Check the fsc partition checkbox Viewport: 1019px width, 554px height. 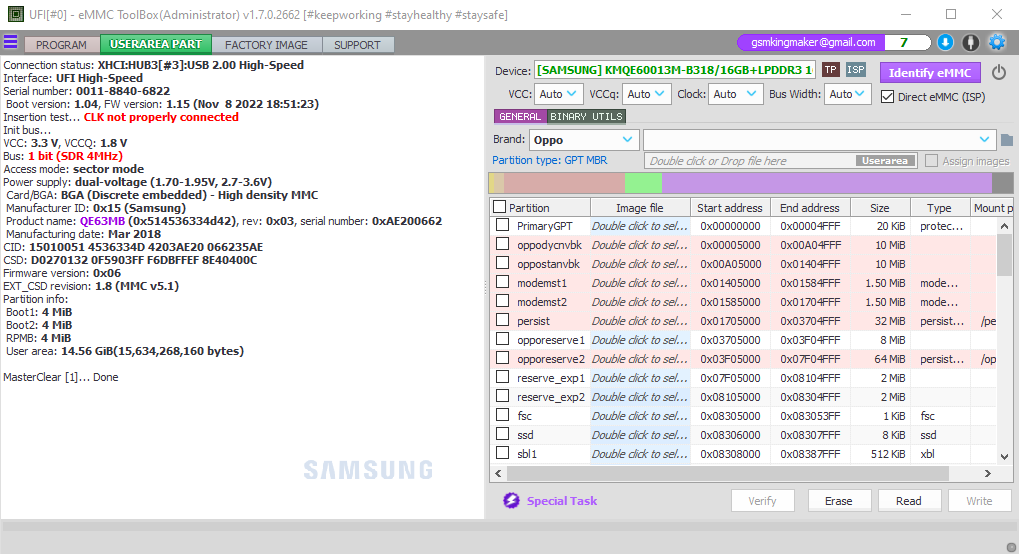click(502, 415)
